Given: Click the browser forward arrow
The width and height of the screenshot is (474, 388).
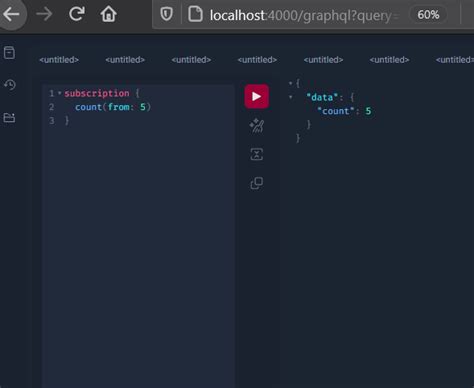Looking at the screenshot, I should [44, 14].
